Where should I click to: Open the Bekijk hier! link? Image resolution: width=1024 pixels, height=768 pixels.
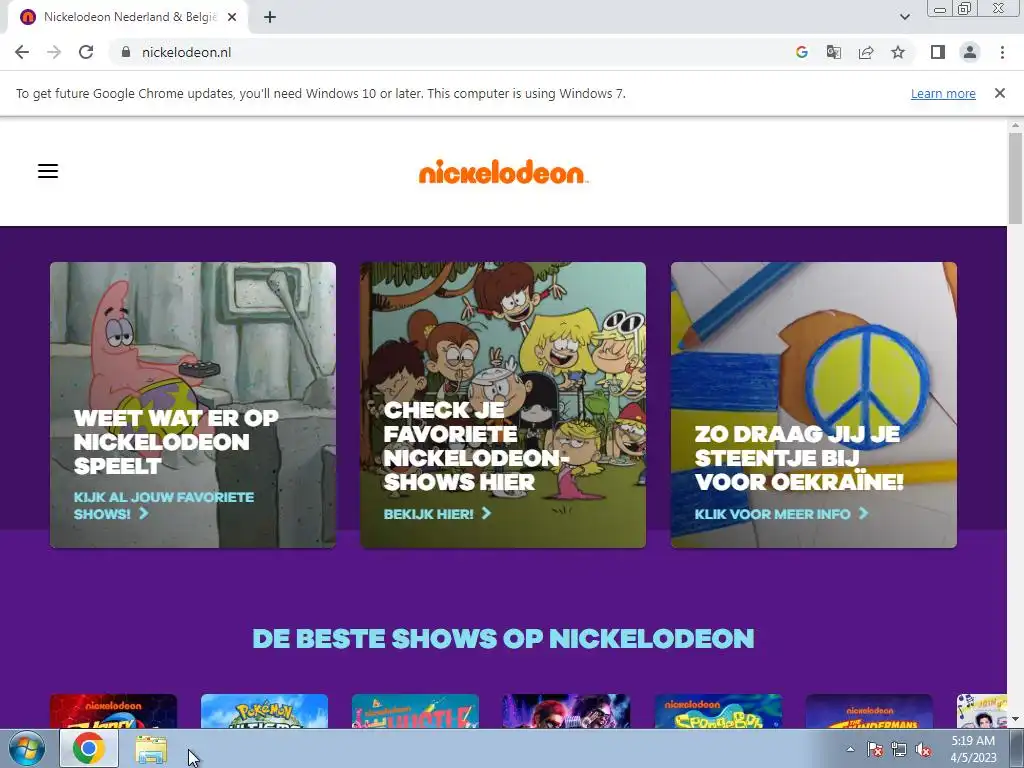(x=437, y=514)
